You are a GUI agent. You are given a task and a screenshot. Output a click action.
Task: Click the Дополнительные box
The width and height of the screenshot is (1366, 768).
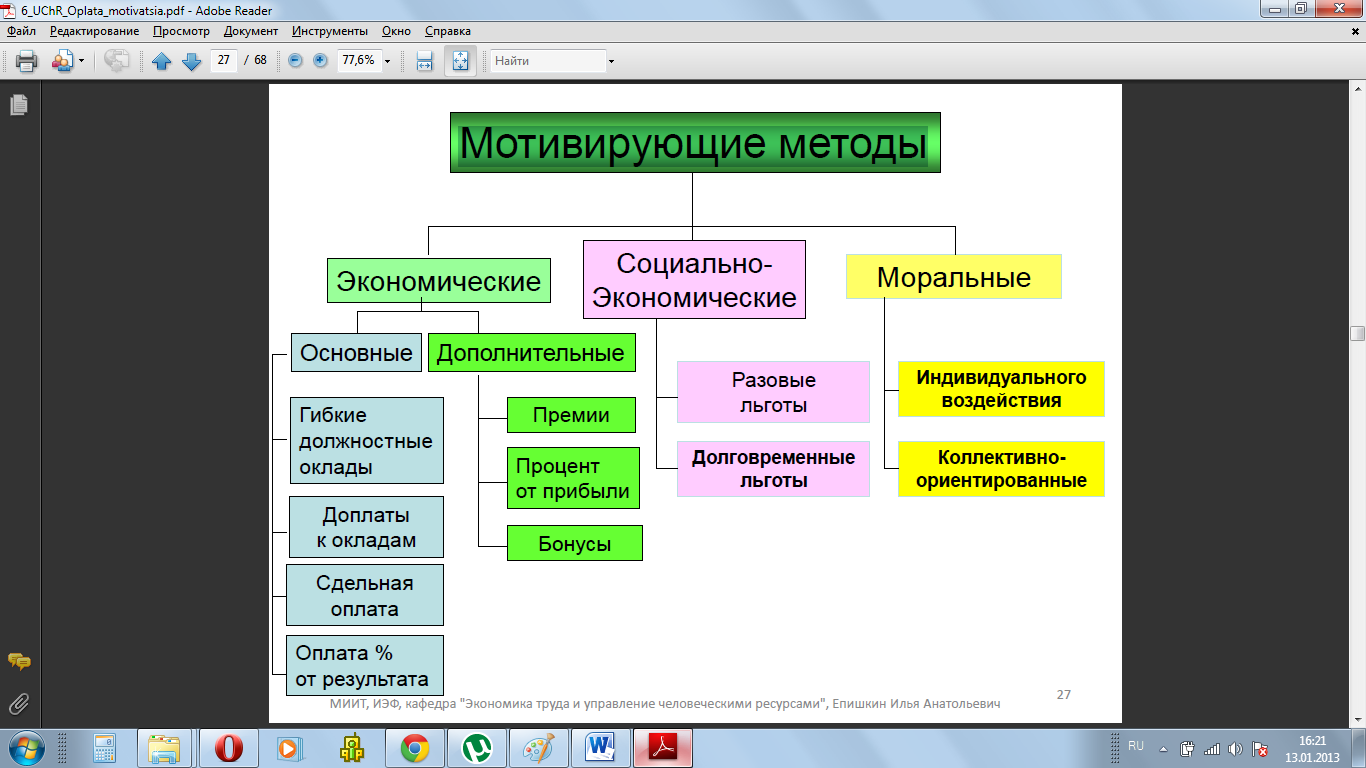click(x=532, y=352)
